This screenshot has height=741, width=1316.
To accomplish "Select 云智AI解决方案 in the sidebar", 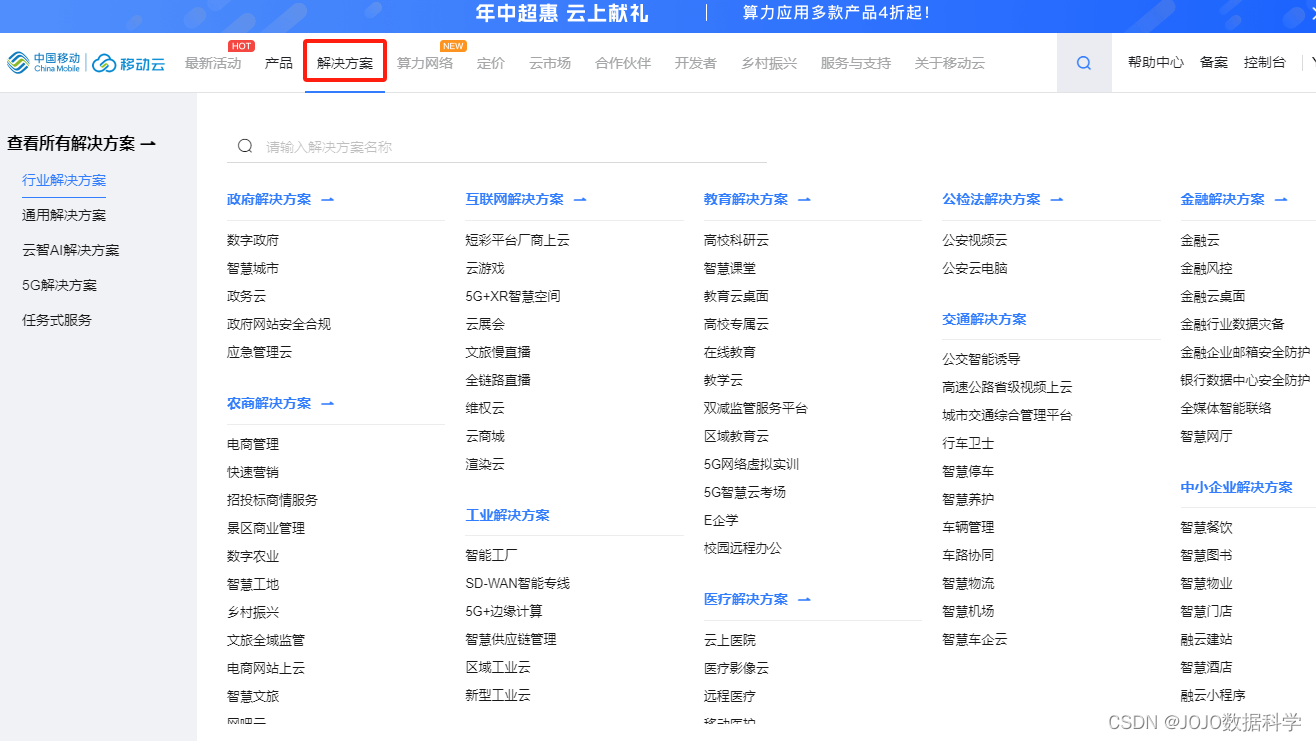I will point(71,251).
